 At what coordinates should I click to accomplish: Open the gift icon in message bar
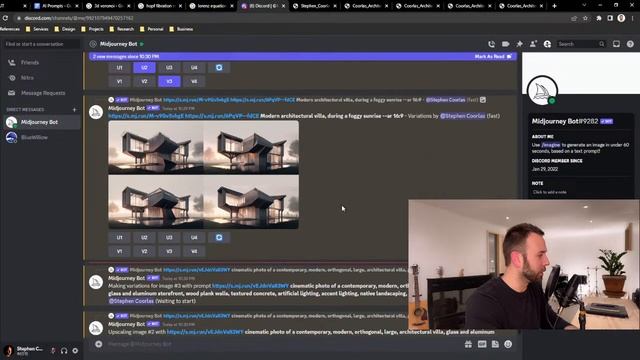click(x=468, y=344)
